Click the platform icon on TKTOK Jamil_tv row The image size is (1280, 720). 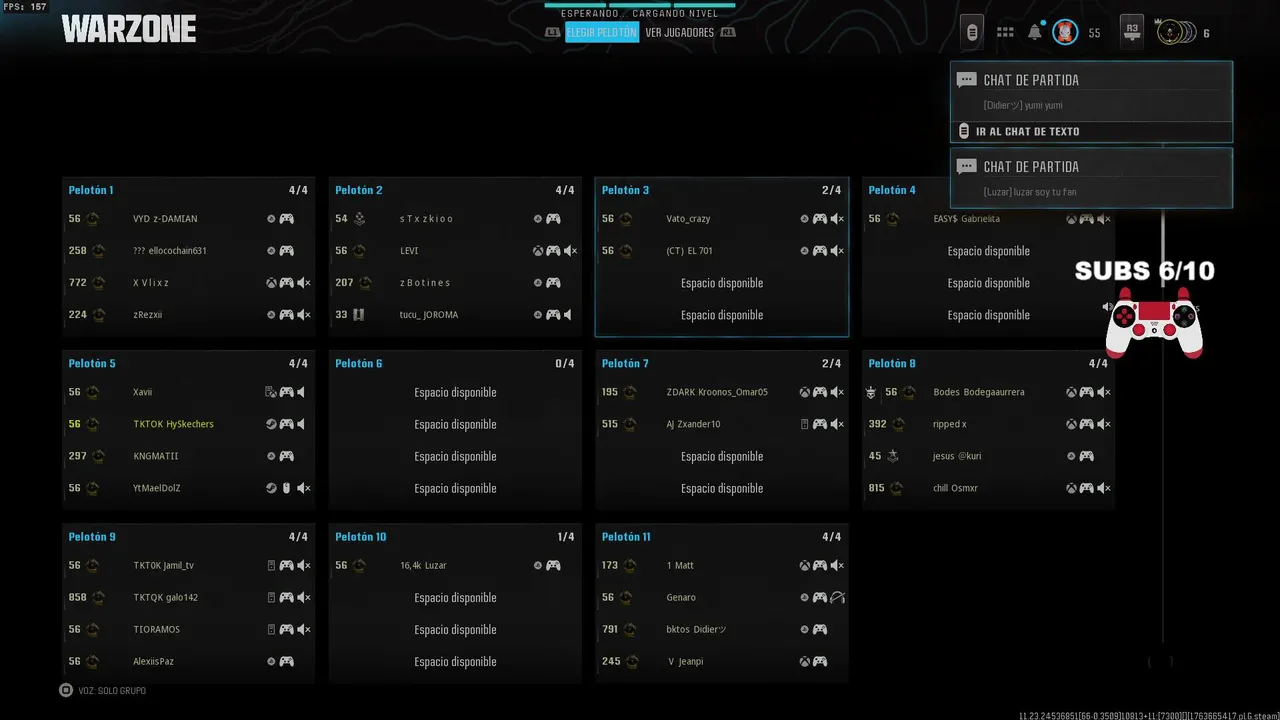click(x=271, y=565)
